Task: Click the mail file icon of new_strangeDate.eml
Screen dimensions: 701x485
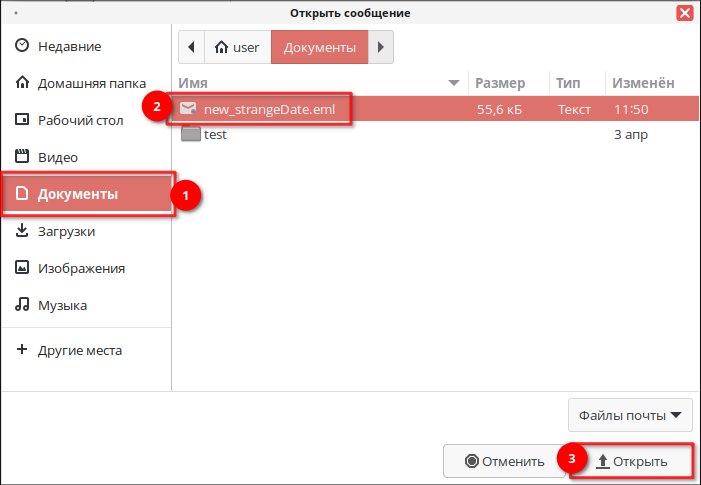Action: [189, 109]
